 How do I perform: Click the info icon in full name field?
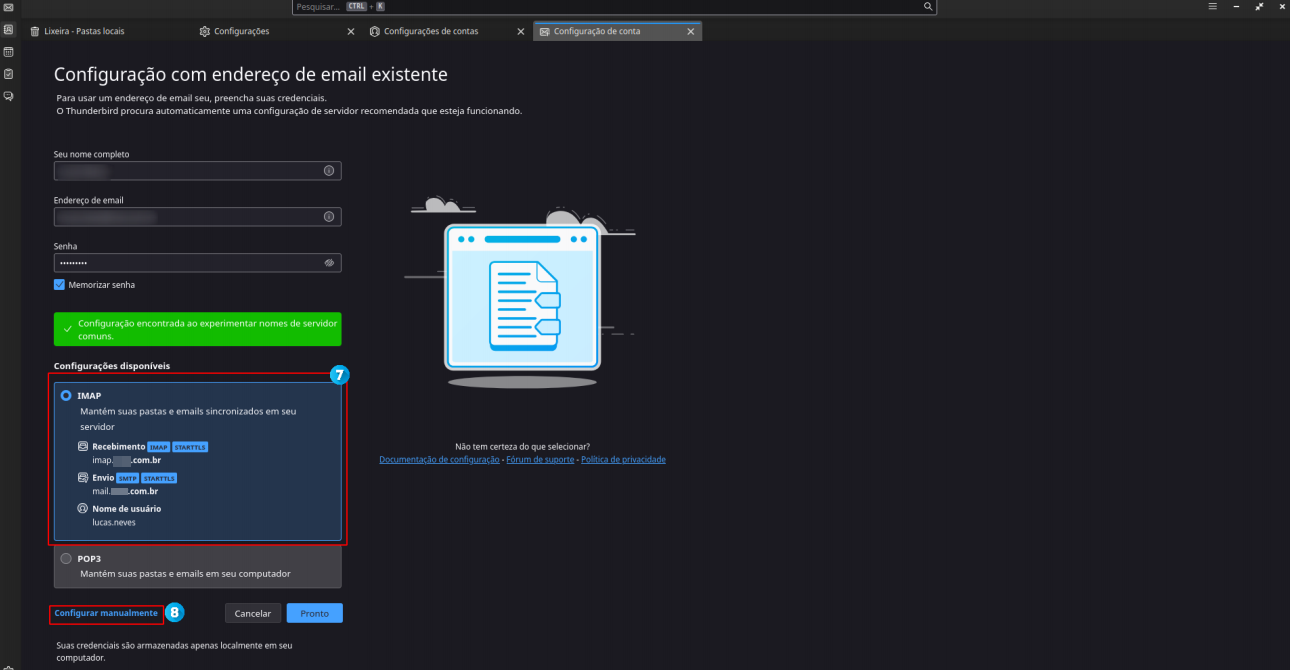pos(328,171)
